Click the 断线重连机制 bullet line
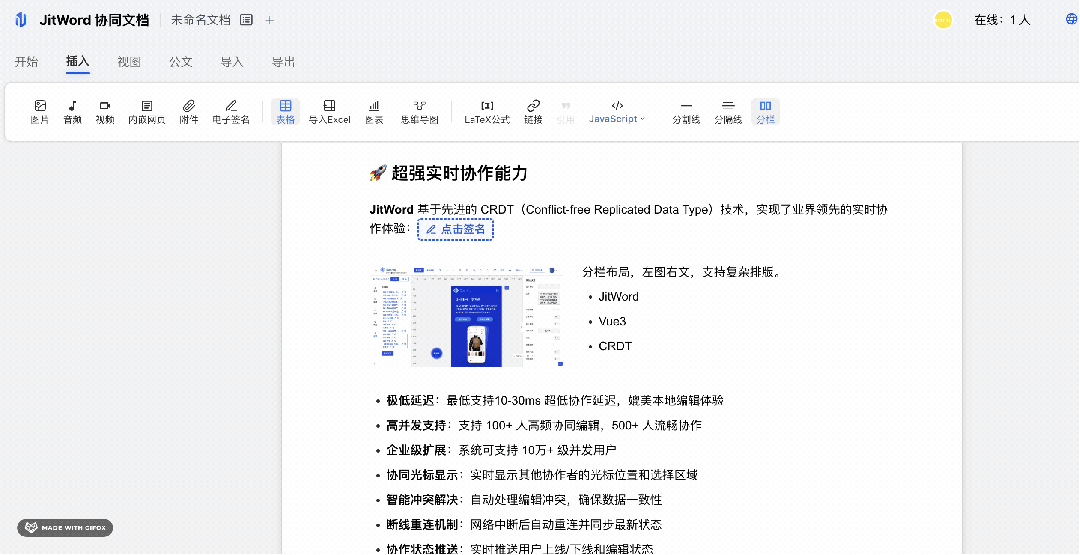Screen dimensions: 1080x555 524,525
